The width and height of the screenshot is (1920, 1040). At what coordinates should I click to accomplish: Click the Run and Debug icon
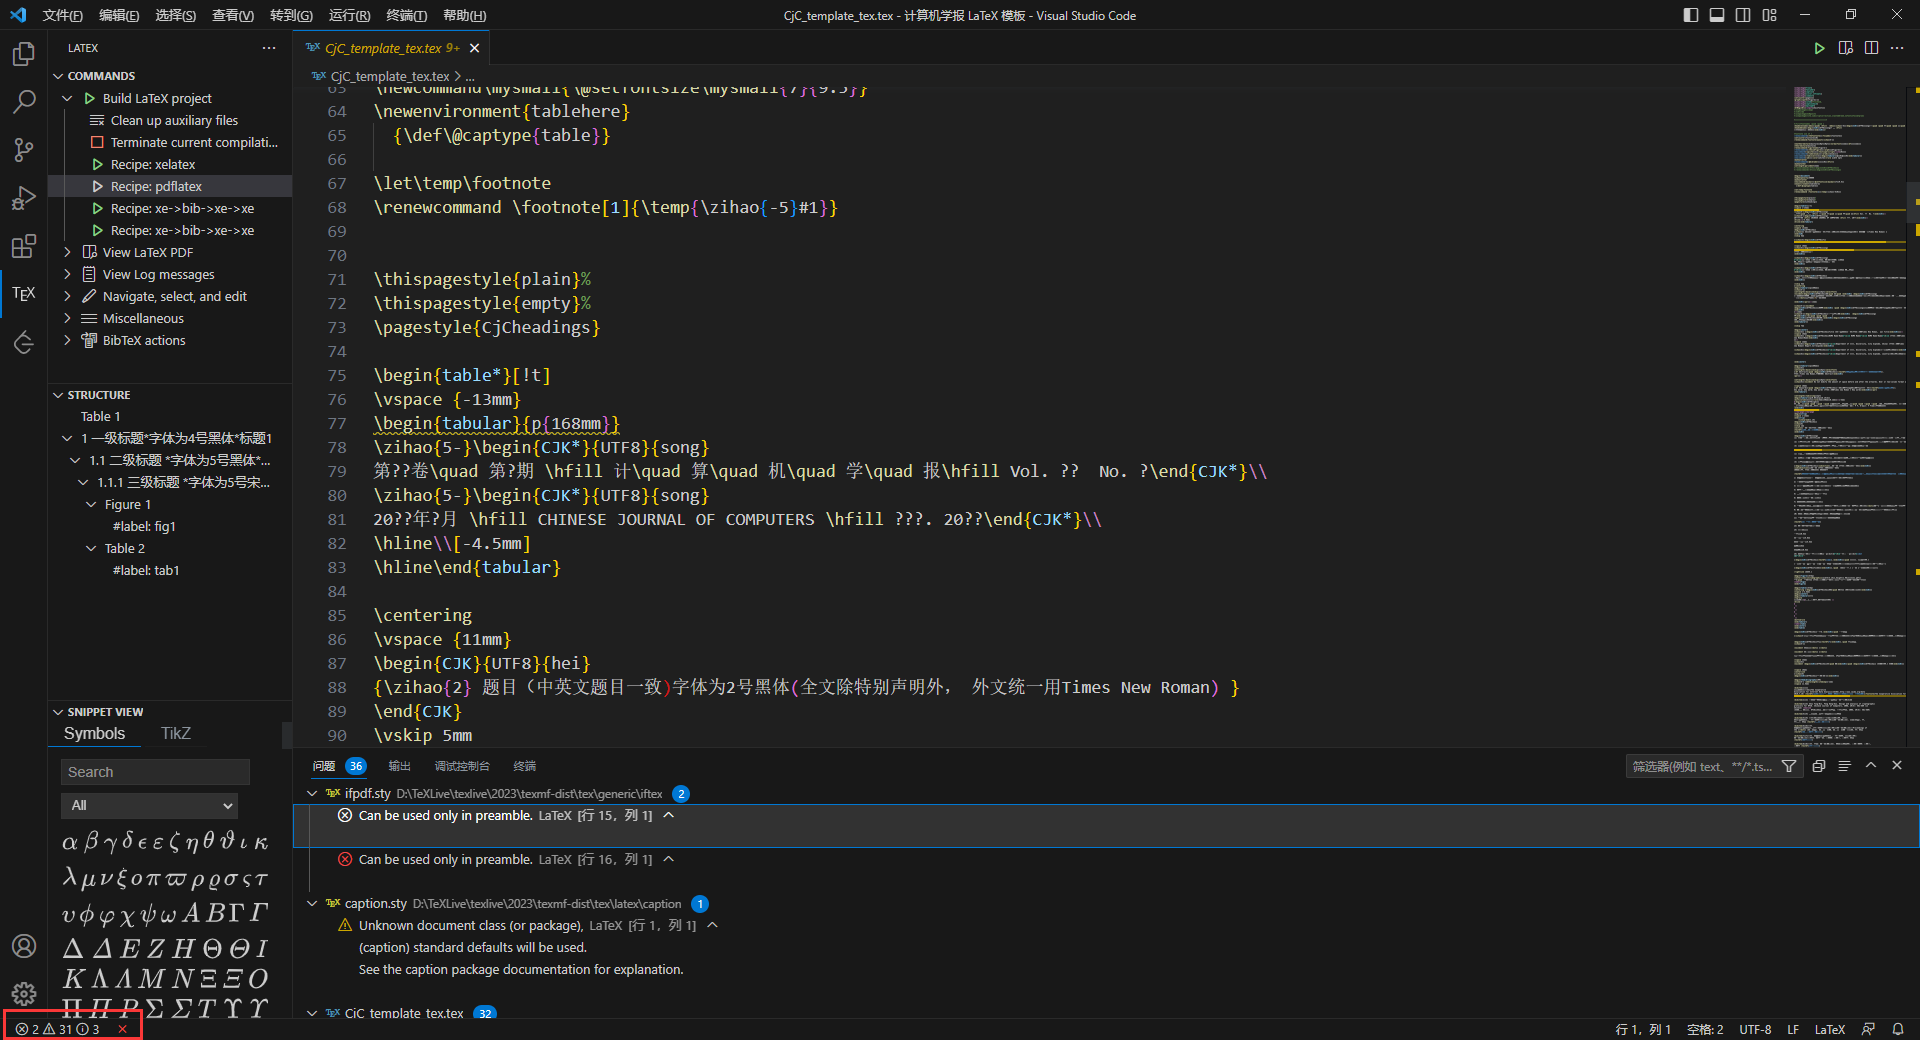(x=22, y=197)
